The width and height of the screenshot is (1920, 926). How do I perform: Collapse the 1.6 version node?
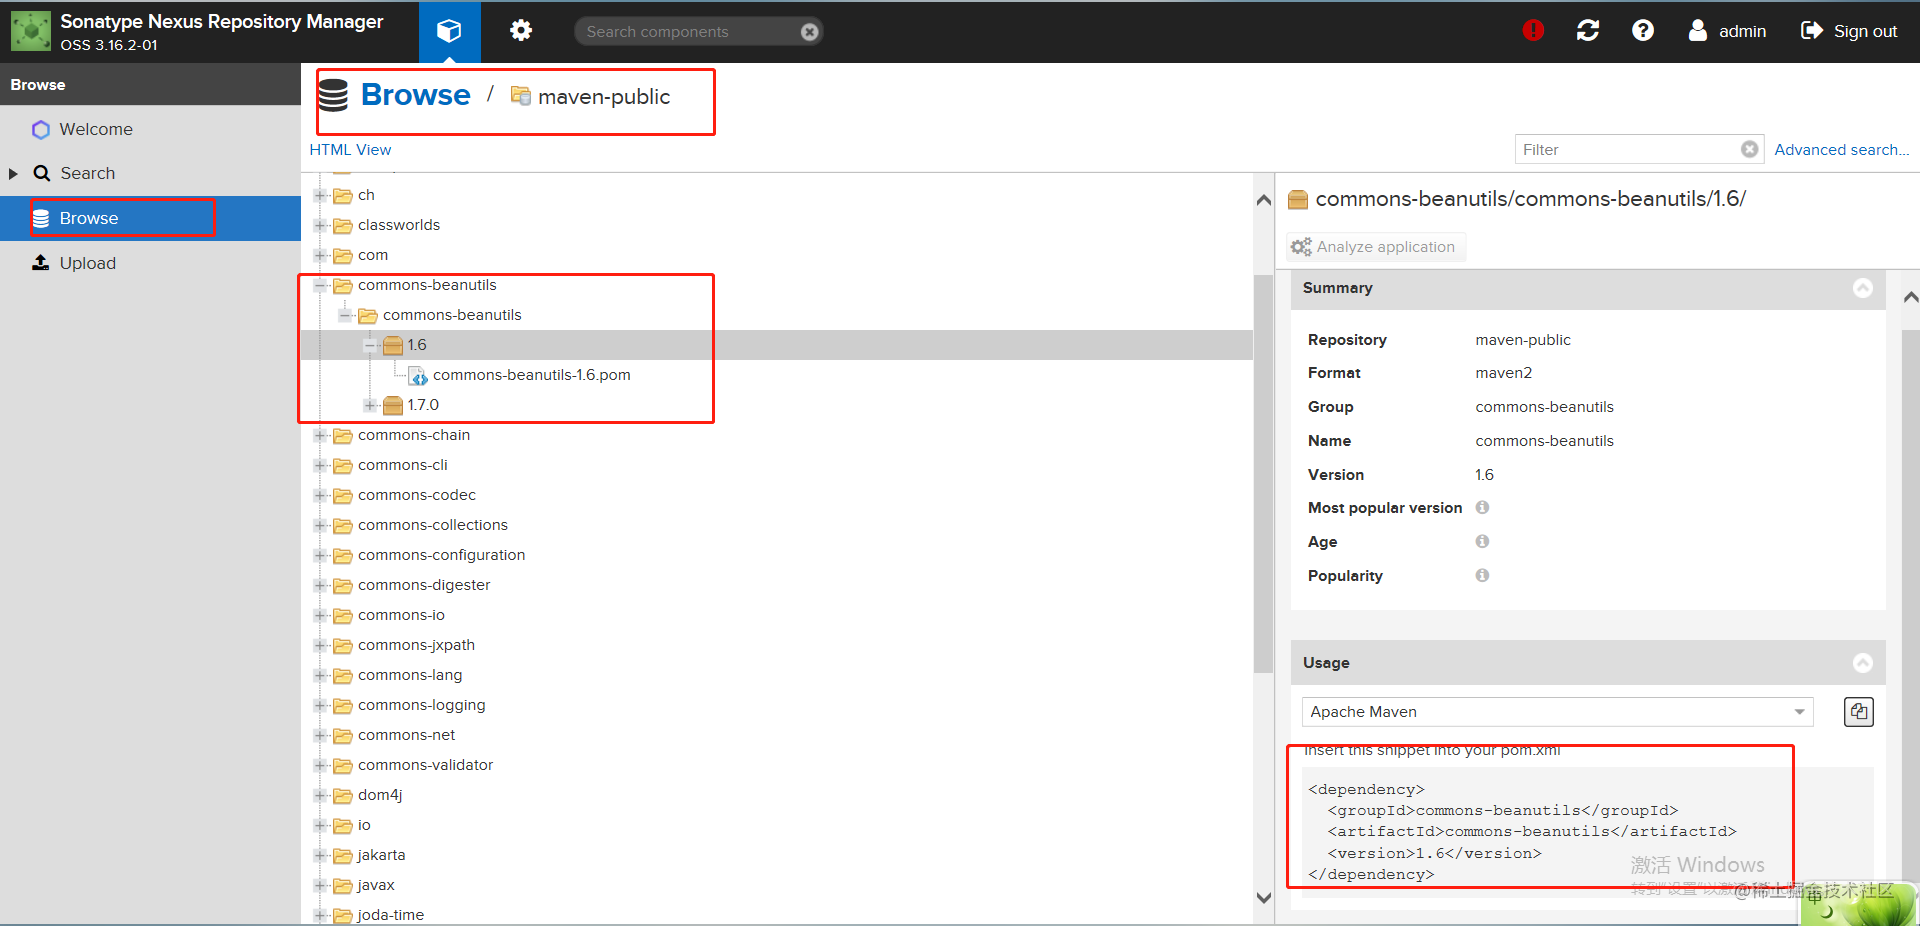click(371, 345)
